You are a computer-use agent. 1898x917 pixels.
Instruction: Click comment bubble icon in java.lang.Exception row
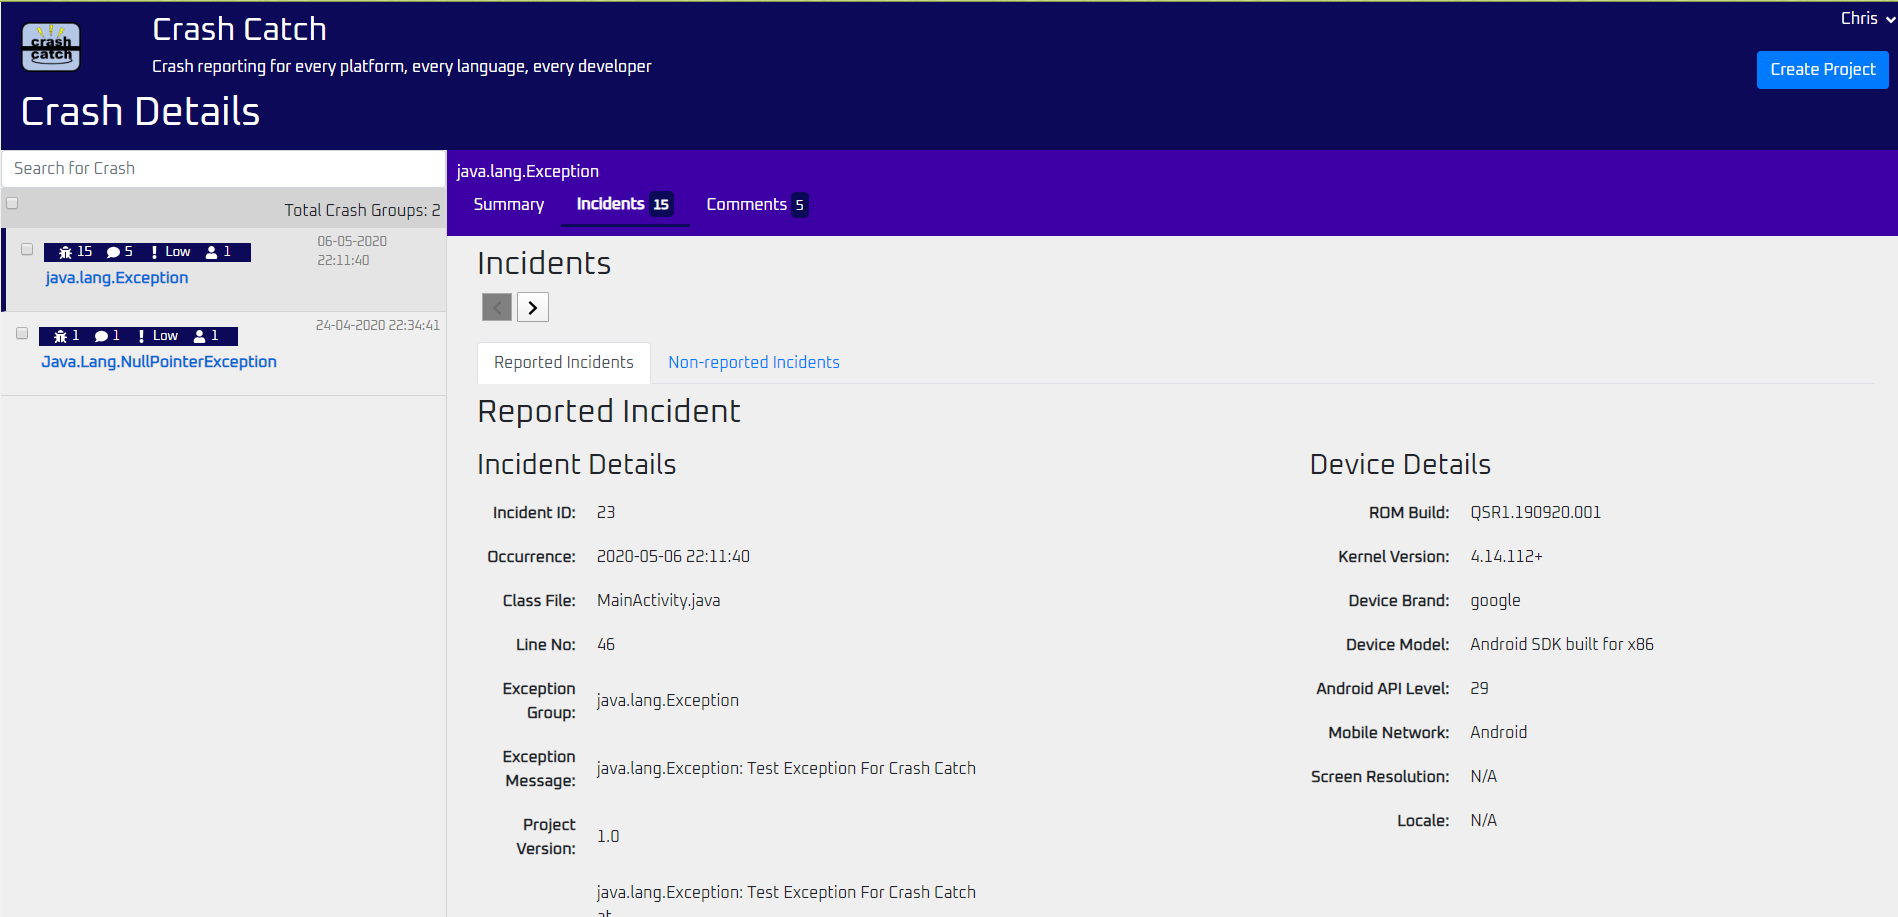[x=113, y=252]
